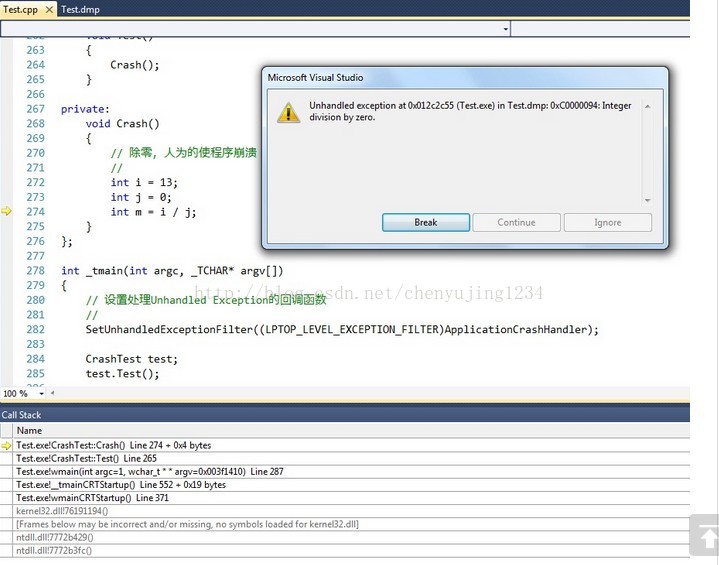719x565 pixels.
Task: Click the Ignore button
Action: click(608, 222)
